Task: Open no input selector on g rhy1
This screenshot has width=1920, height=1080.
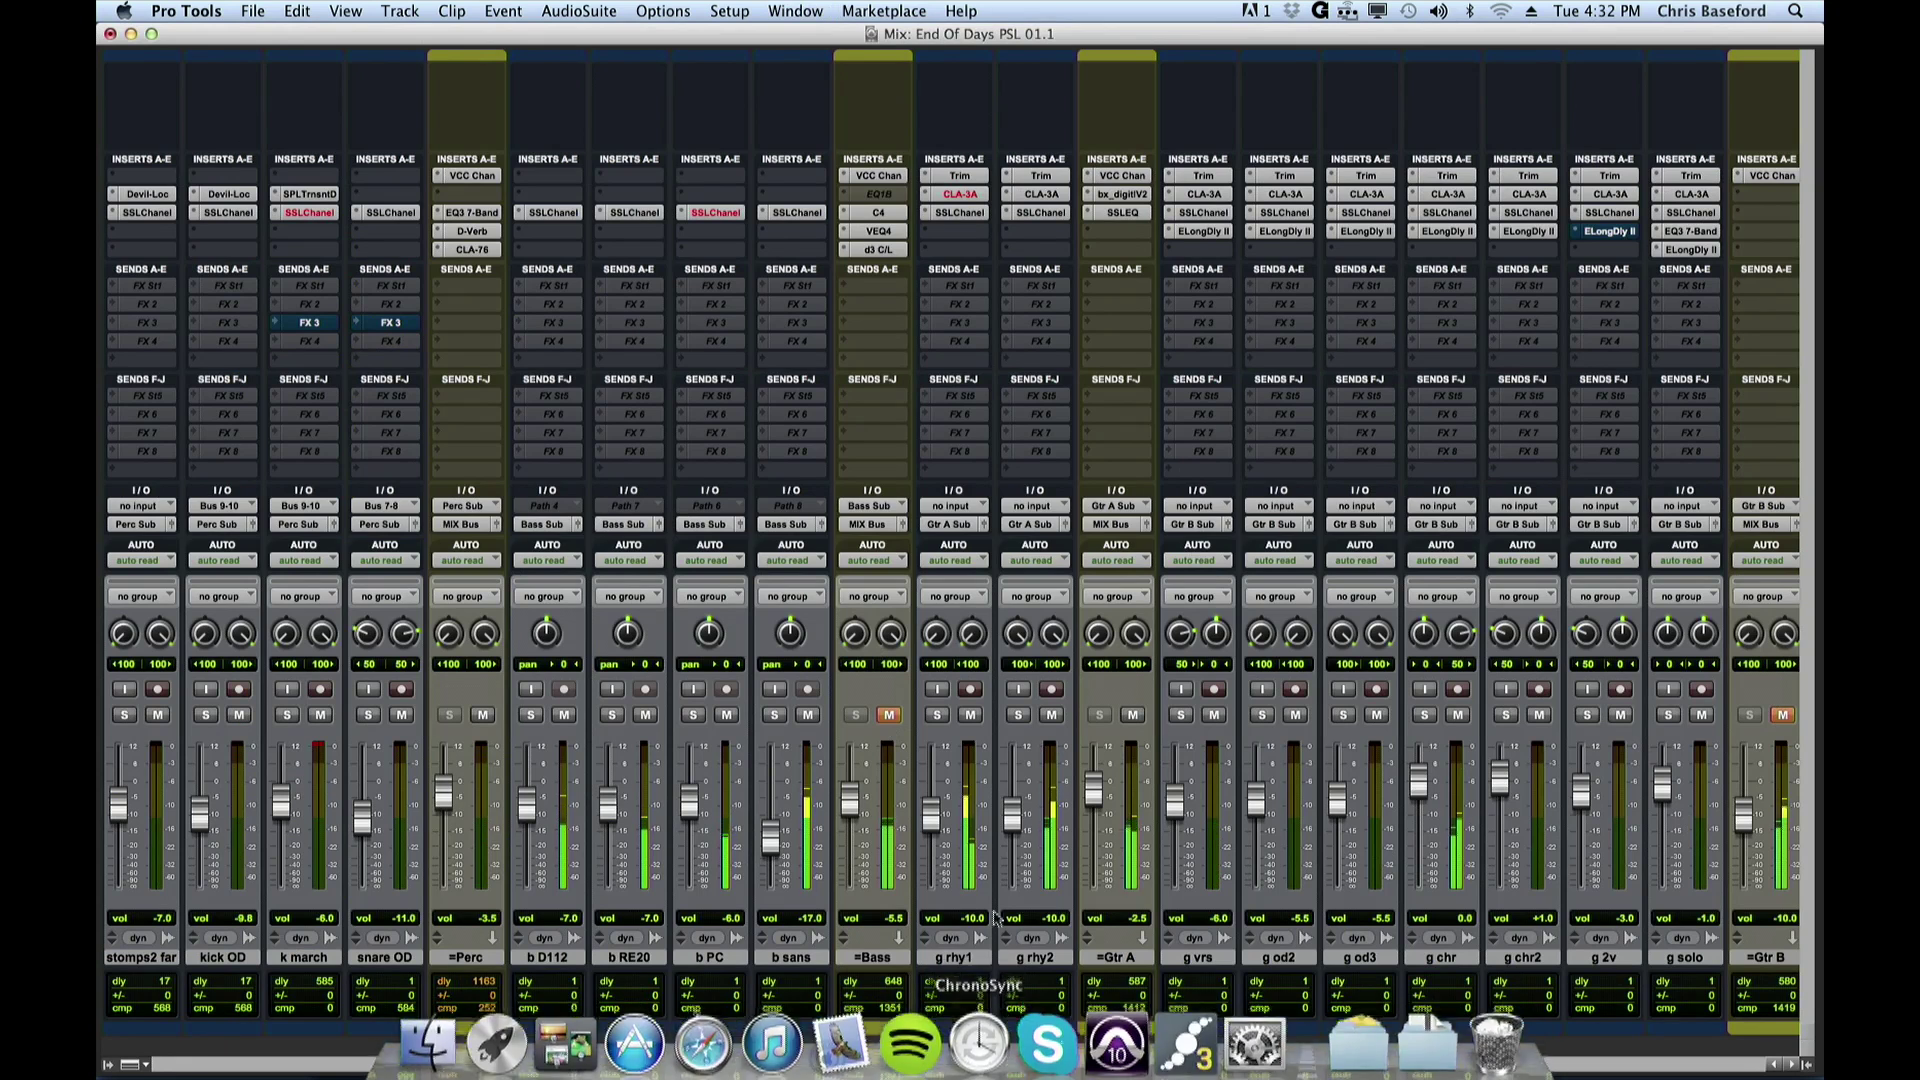Action: pyautogui.click(x=954, y=506)
